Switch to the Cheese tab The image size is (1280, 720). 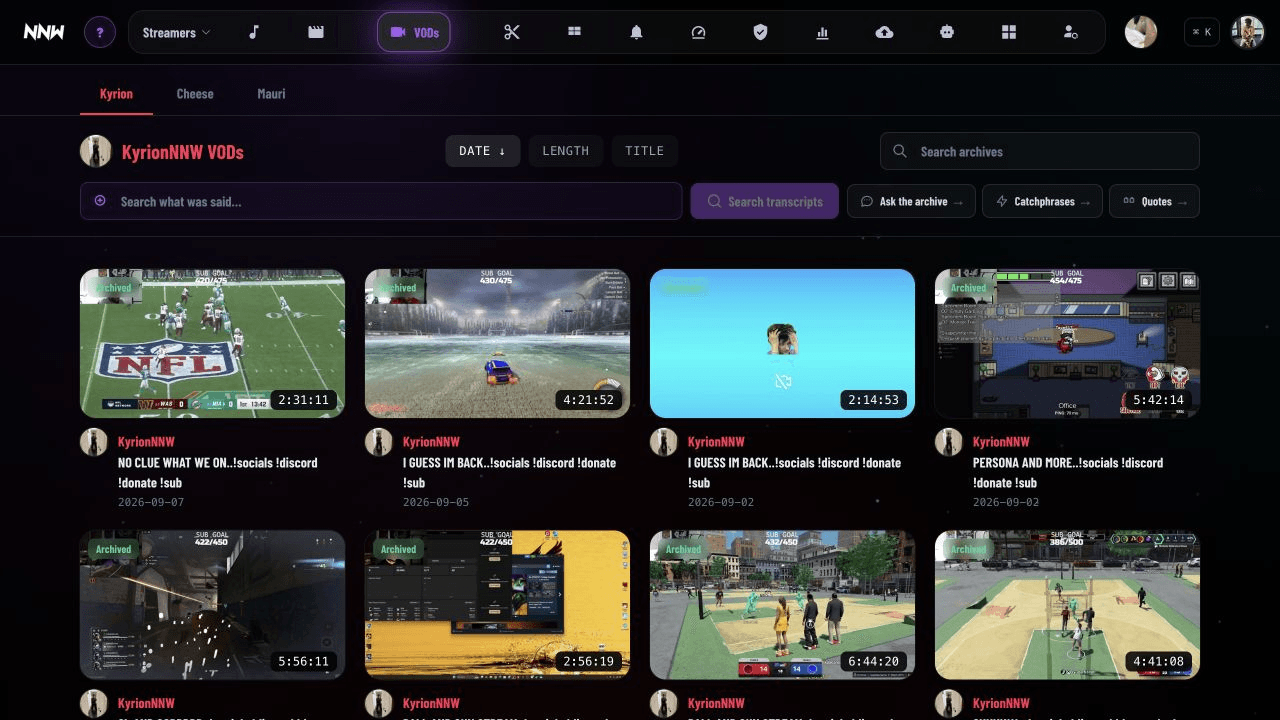(195, 94)
